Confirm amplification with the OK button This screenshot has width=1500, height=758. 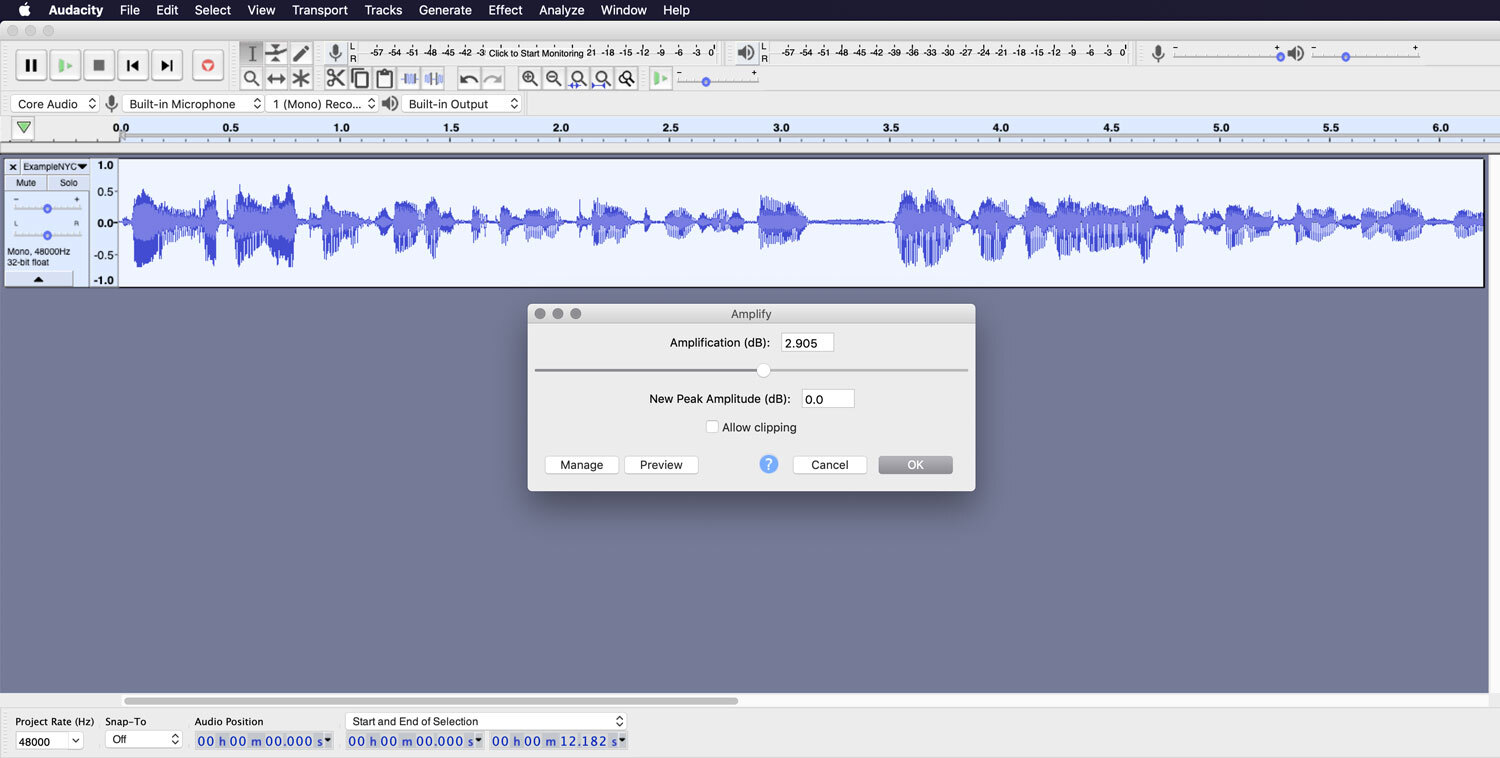[x=915, y=465]
